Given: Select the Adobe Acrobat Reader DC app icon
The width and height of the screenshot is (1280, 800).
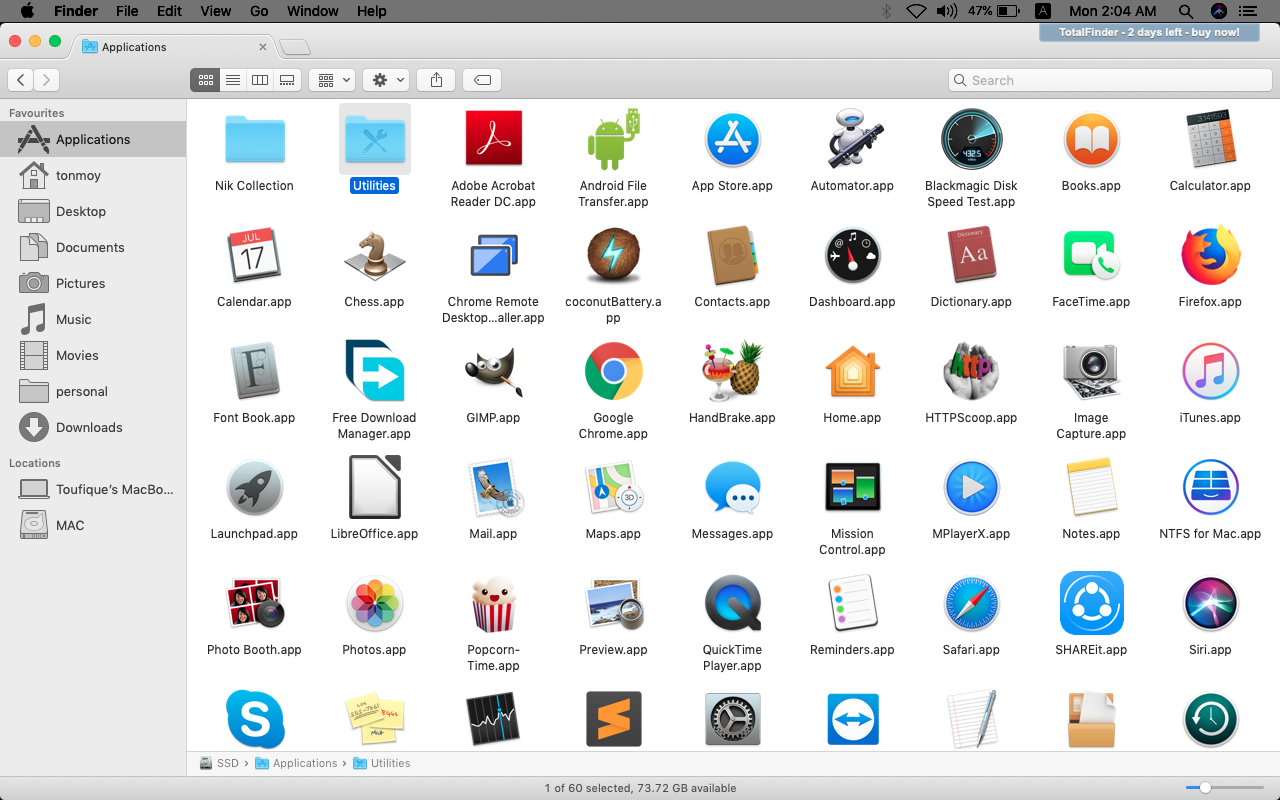Looking at the screenshot, I should (493, 139).
